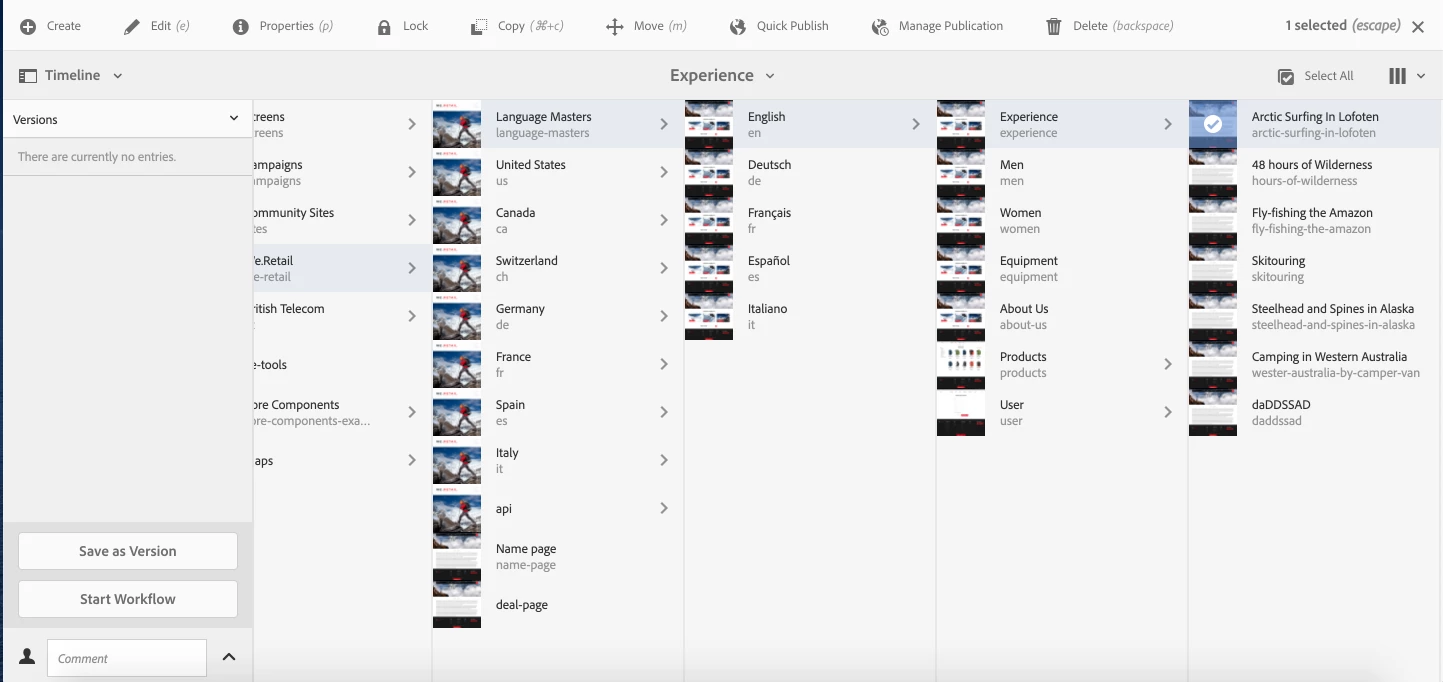This screenshot has height=682, width=1443.
Task: Click the Select All checkmark icon
Action: tap(1286, 76)
